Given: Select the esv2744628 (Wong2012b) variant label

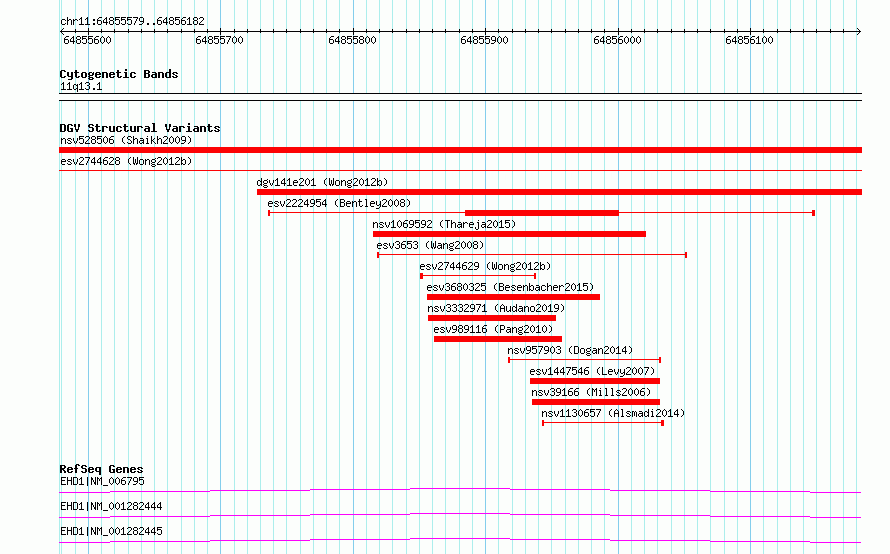Looking at the screenshot, I should tap(126, 161).
